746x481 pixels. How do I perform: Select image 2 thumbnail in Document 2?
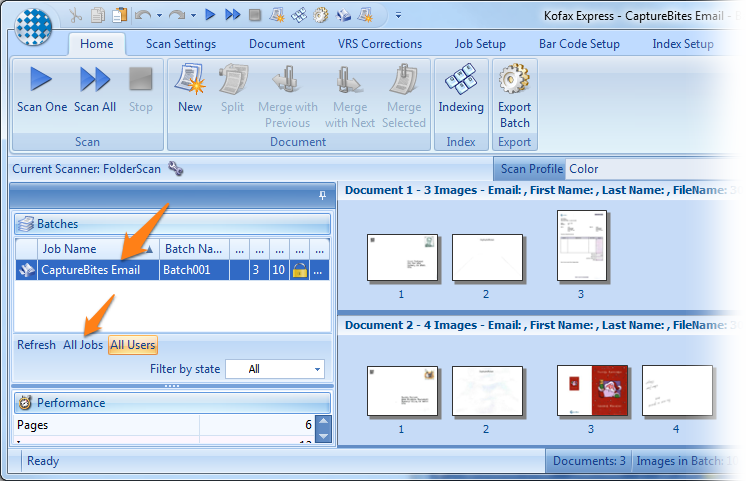pyautogui.click(x=487, y=391)
